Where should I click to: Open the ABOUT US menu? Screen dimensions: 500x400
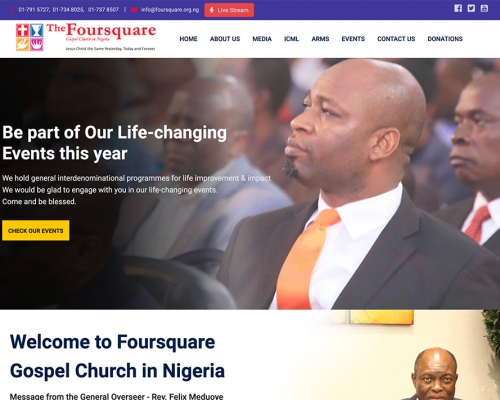[x=225, y=39]
